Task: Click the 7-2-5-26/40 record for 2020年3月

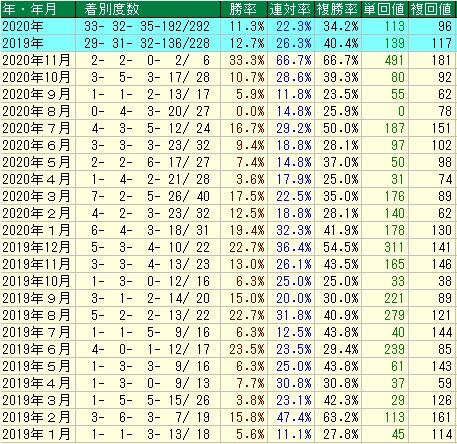Action: 150,196
